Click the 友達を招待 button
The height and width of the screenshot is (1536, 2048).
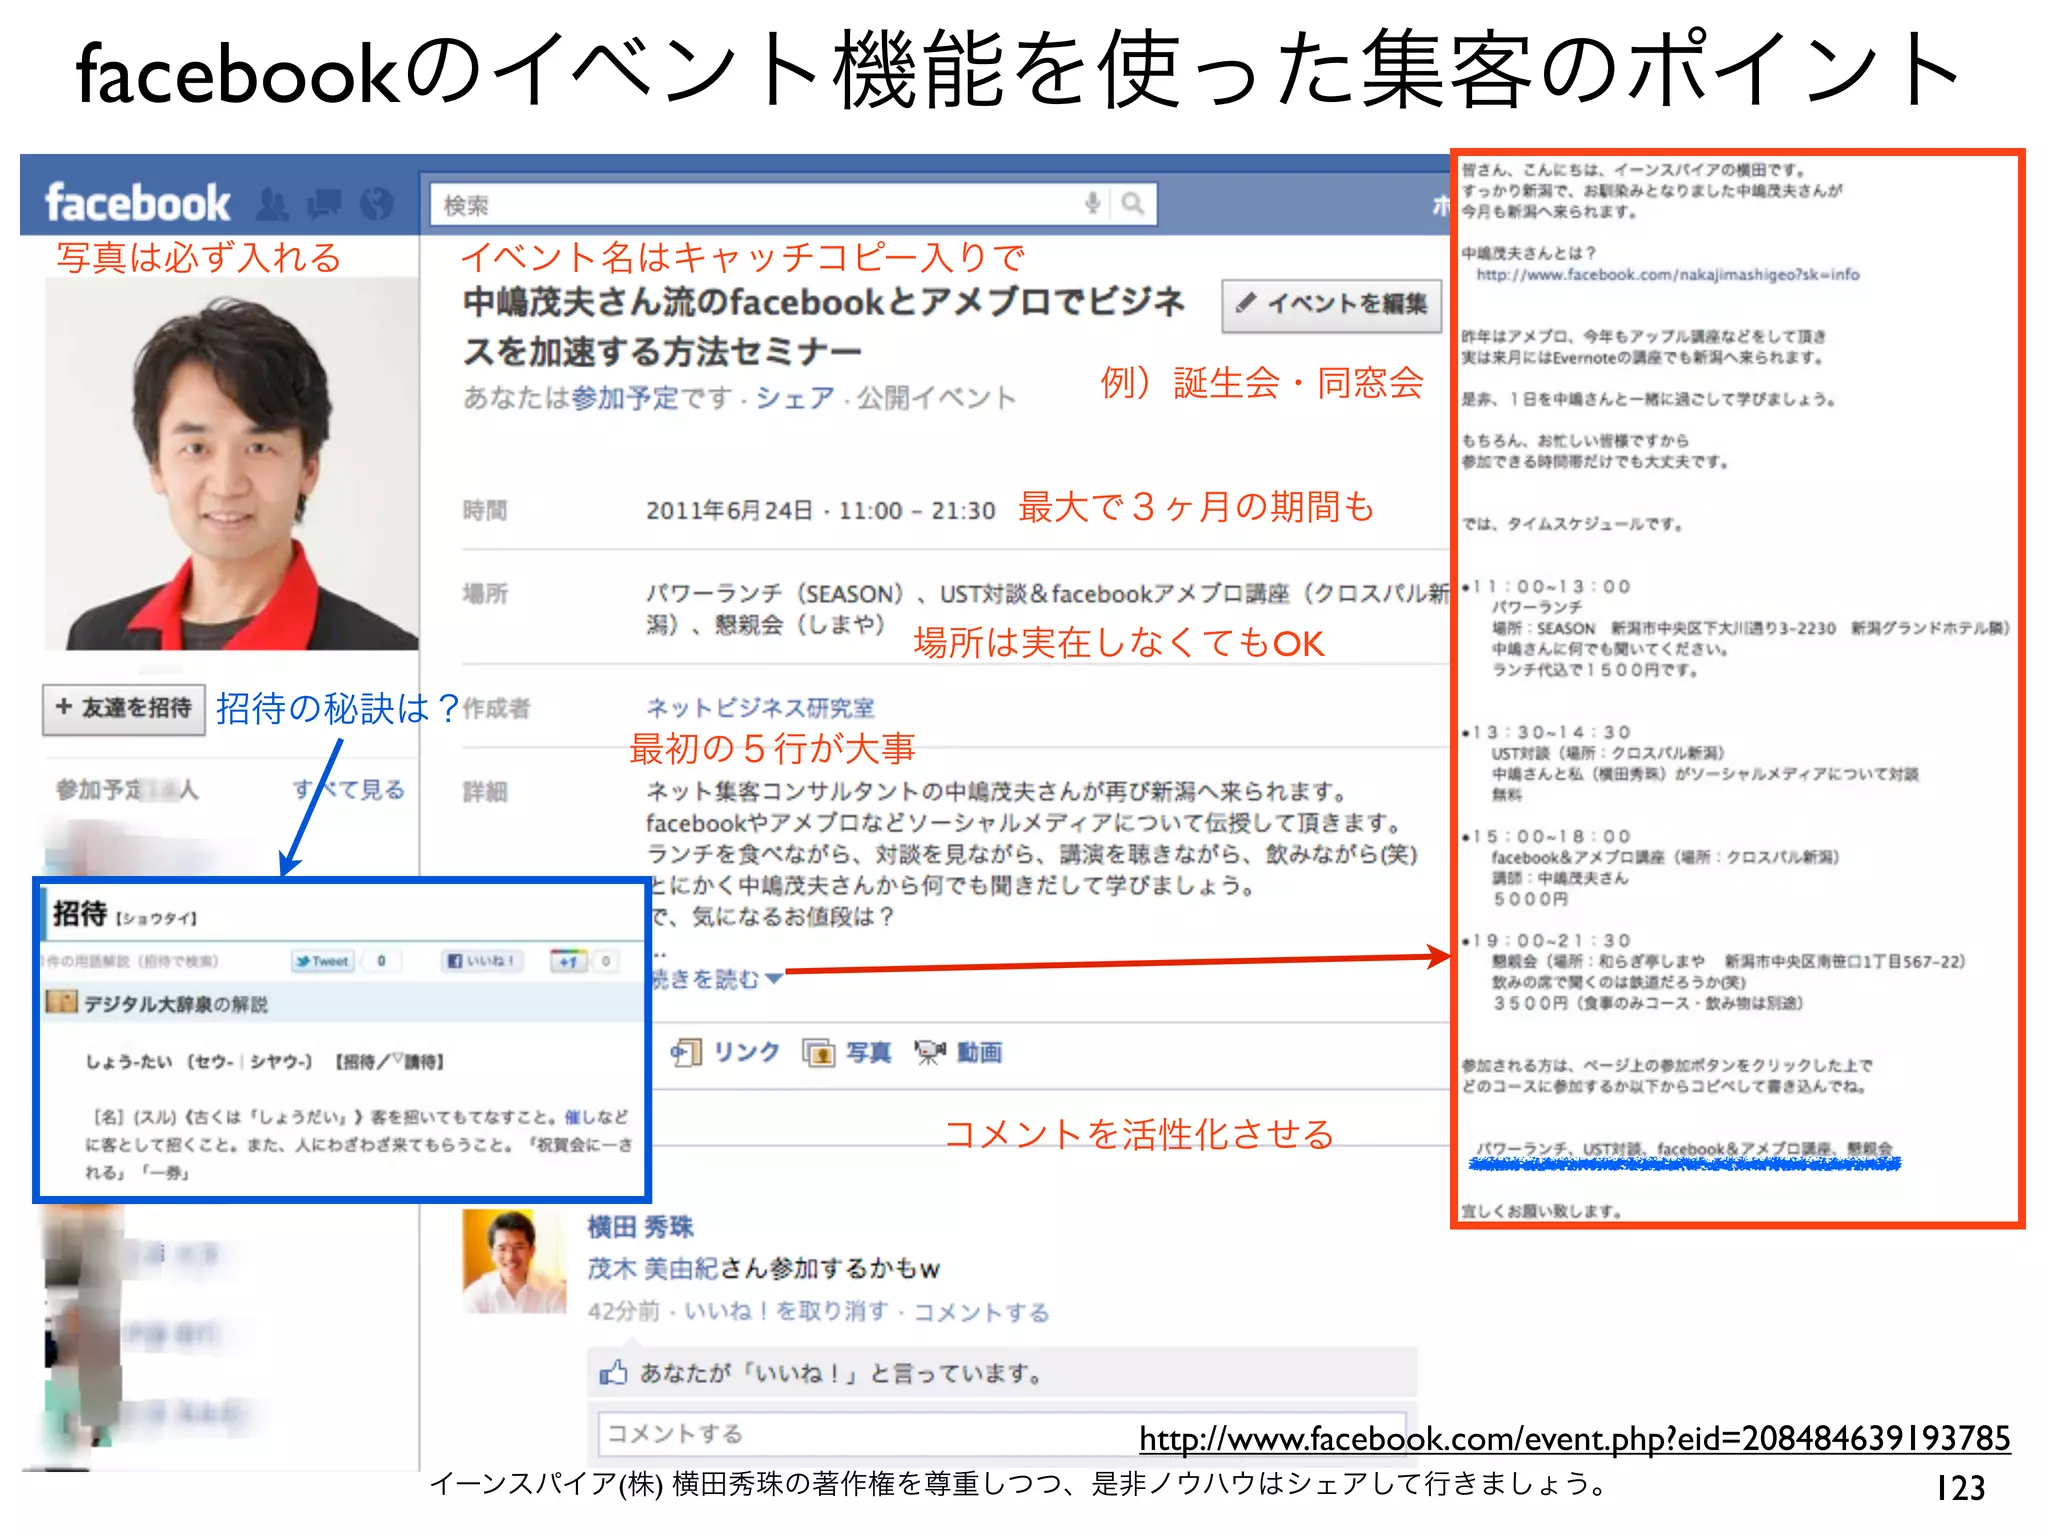124,709
